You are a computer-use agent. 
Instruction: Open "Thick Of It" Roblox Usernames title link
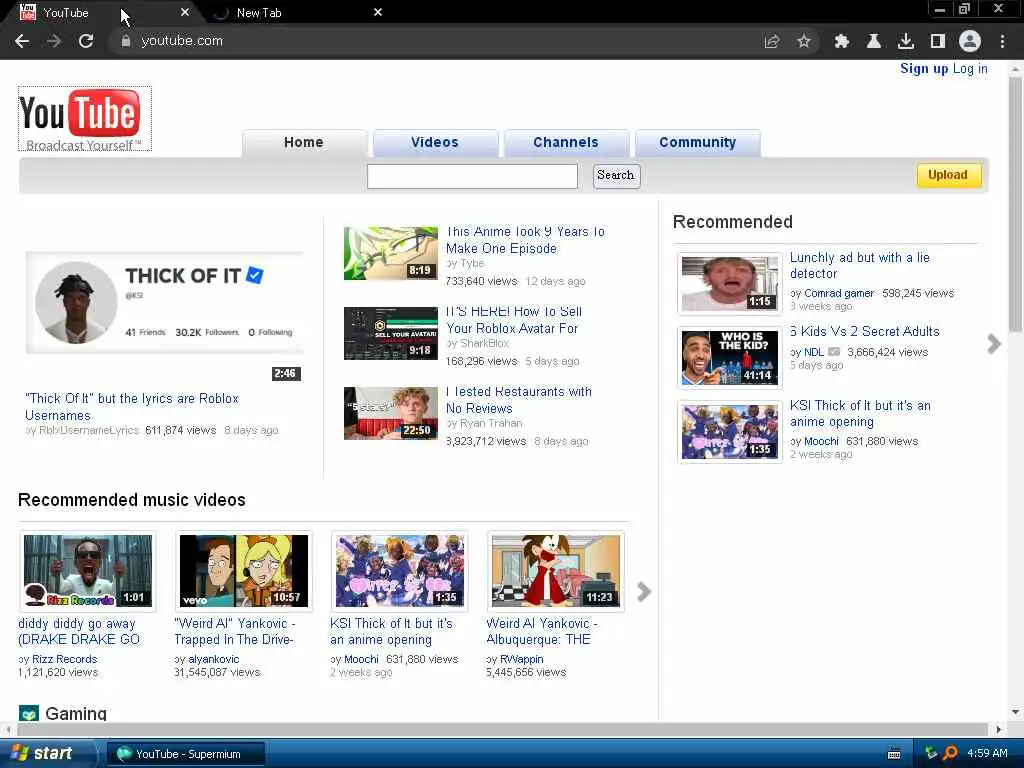(132, 407)
